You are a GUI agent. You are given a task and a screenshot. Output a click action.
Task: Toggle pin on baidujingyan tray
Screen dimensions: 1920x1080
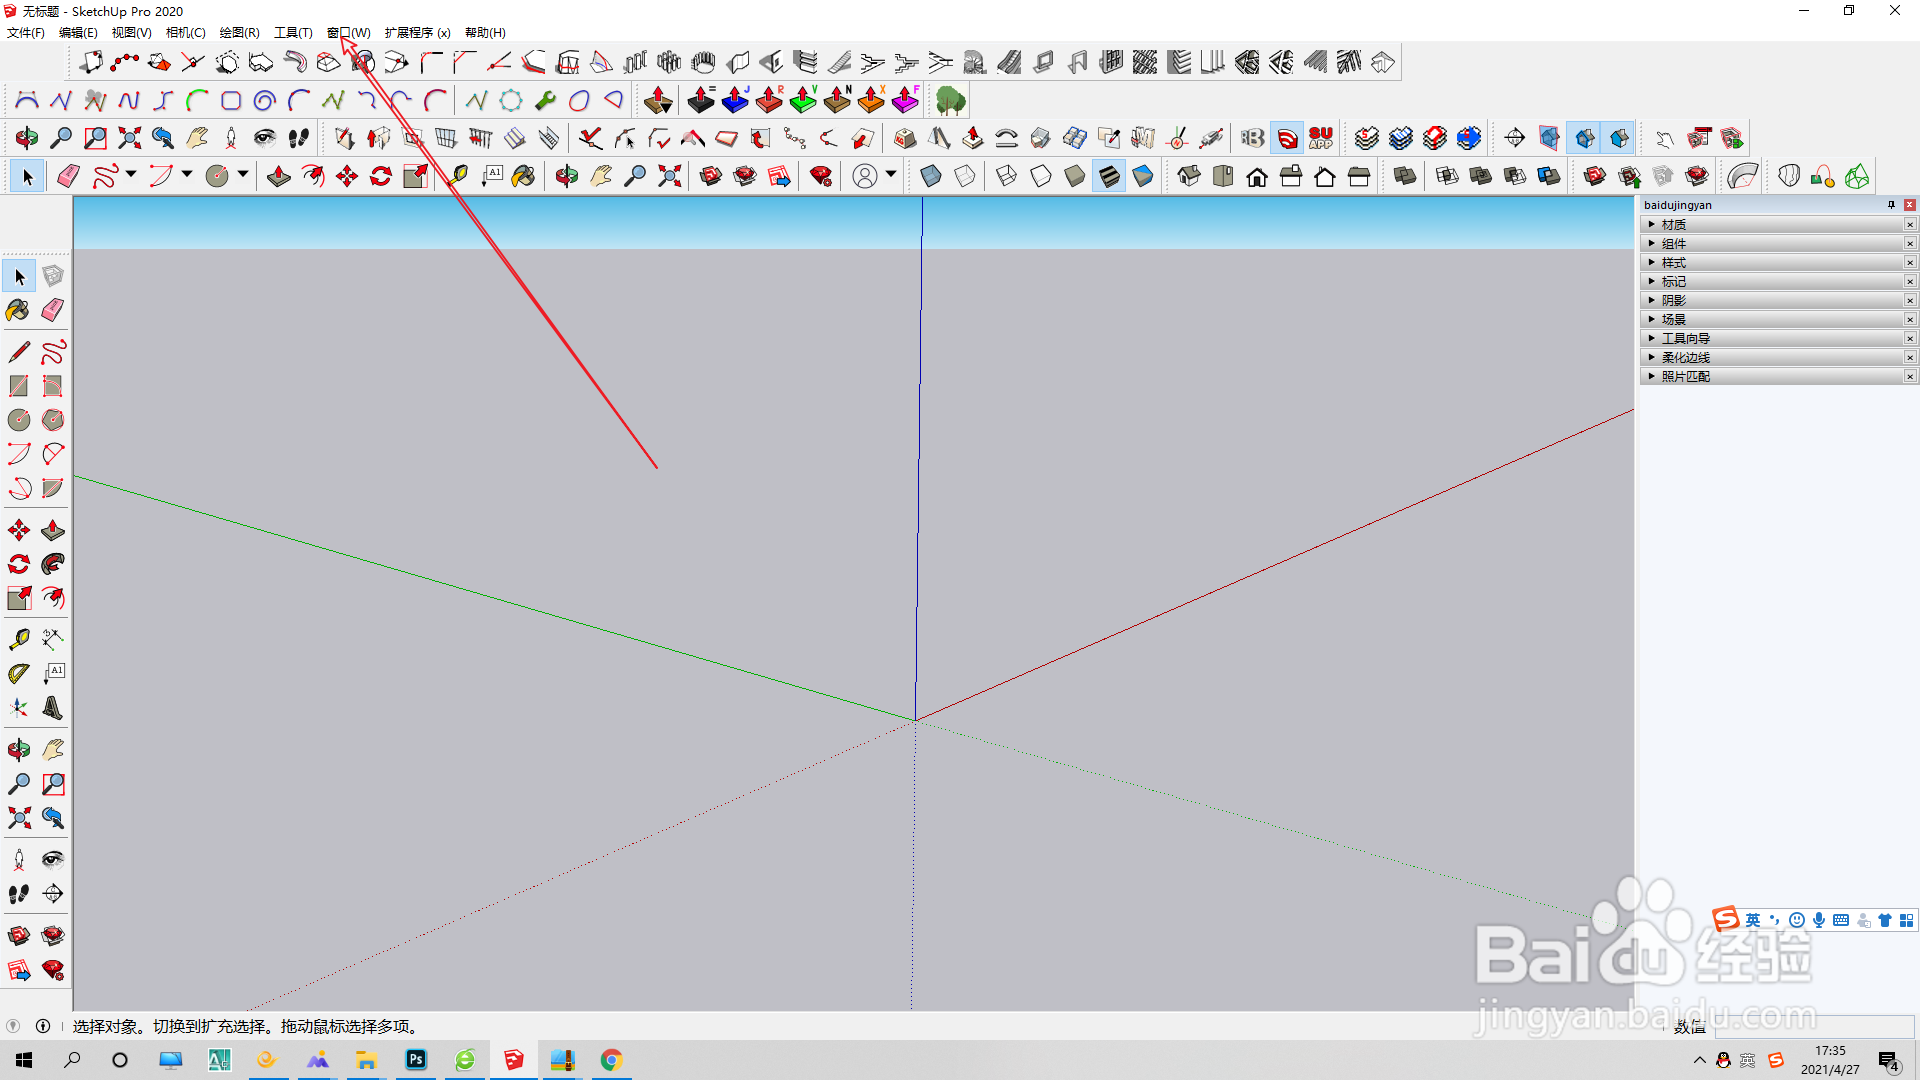(1891, 205)
